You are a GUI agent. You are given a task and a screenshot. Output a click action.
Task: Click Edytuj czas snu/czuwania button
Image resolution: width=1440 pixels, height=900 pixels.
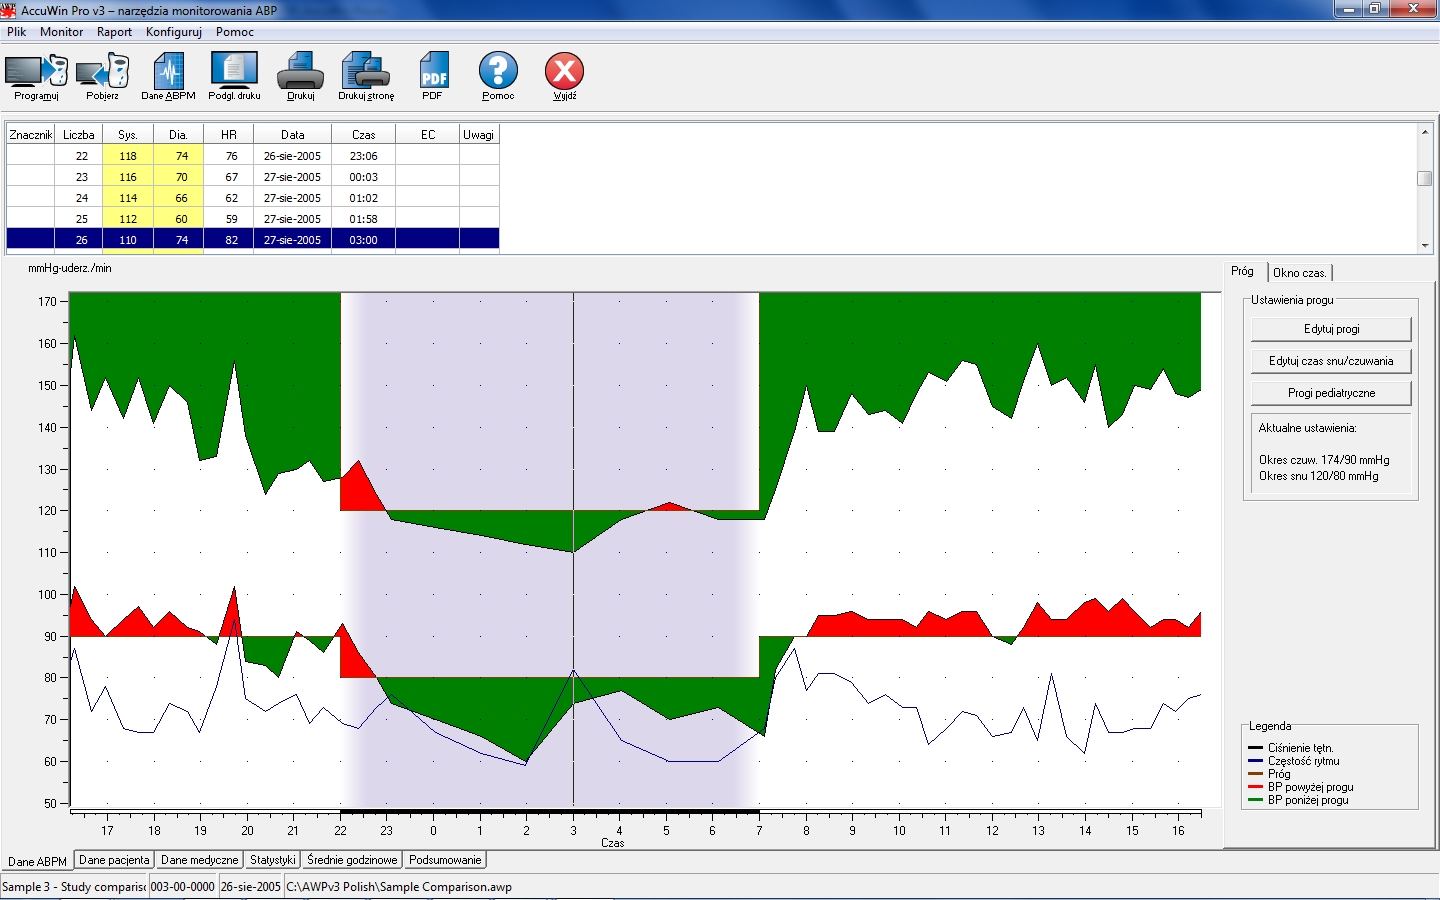pos(1330,361)
